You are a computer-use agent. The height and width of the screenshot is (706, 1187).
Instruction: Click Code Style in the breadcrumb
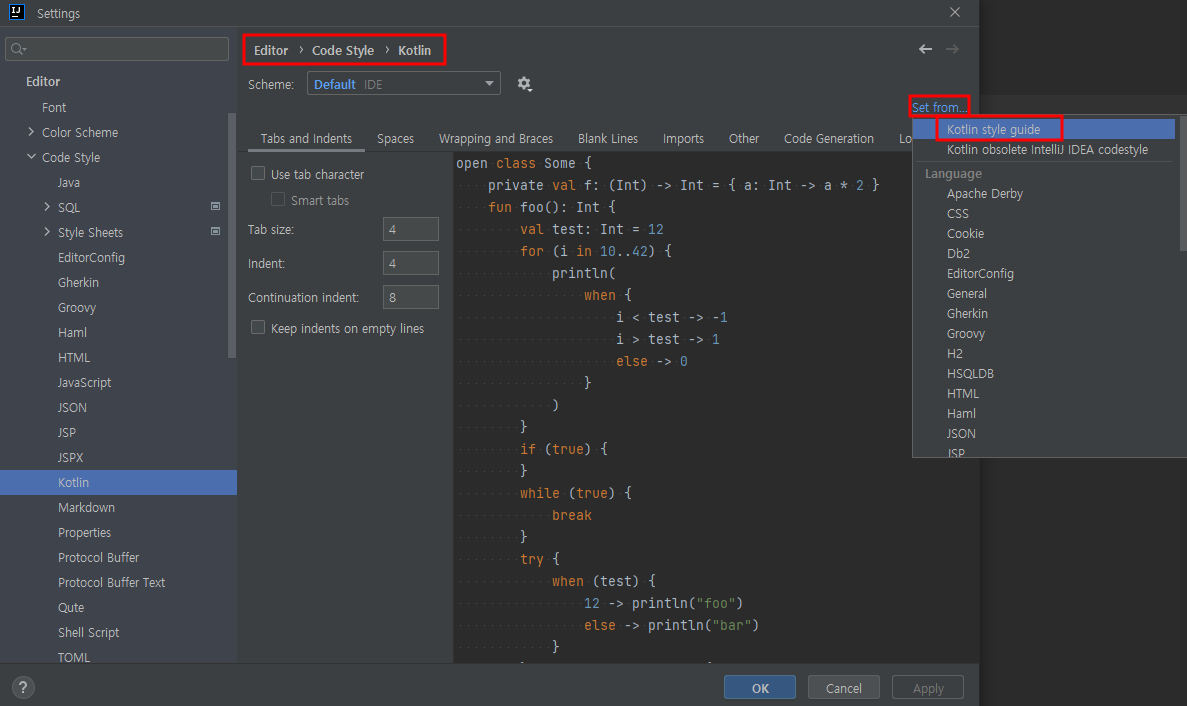tap(343, 50)
